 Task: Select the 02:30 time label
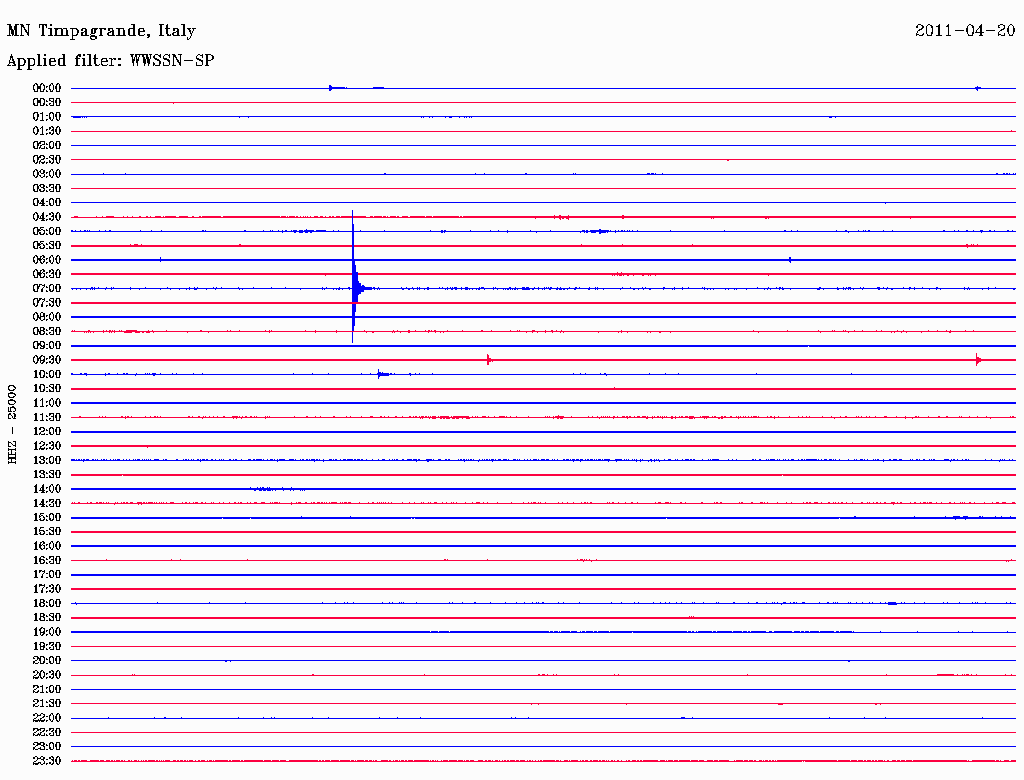47,160
